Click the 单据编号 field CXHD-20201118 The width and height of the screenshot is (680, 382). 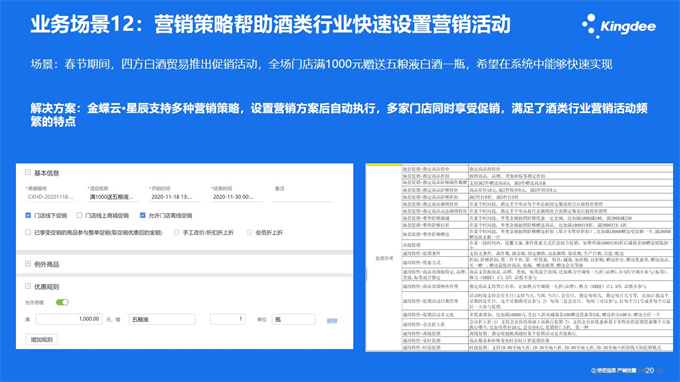(x=51, y=197)
